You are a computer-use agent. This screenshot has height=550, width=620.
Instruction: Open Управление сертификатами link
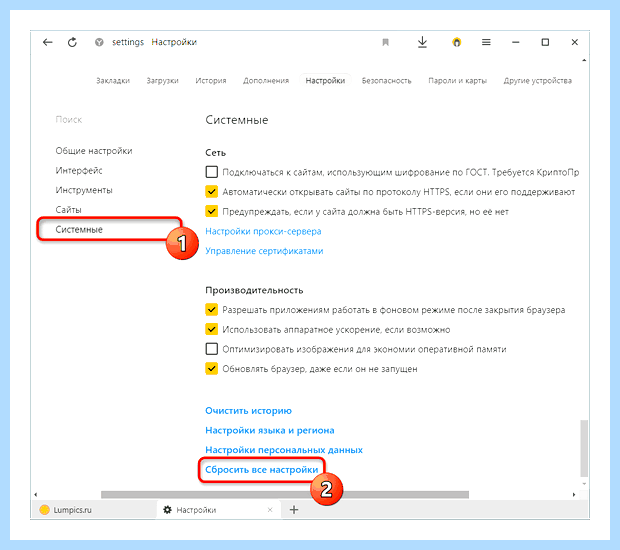tap(264, 251)
